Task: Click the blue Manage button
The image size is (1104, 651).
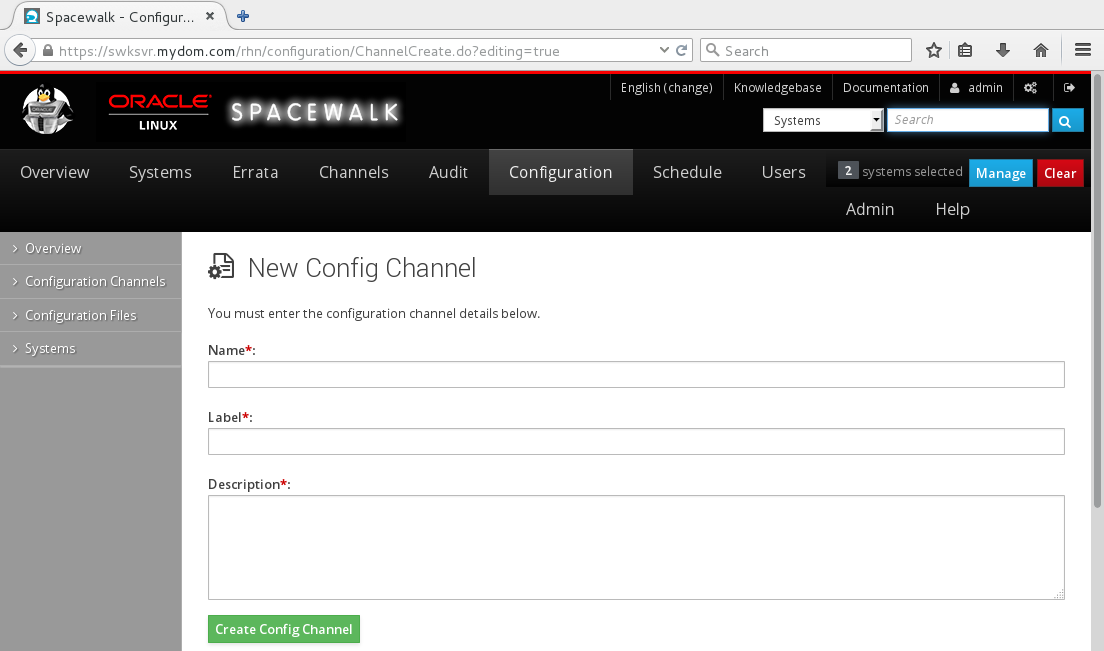Action: (x=1000, y=173)
